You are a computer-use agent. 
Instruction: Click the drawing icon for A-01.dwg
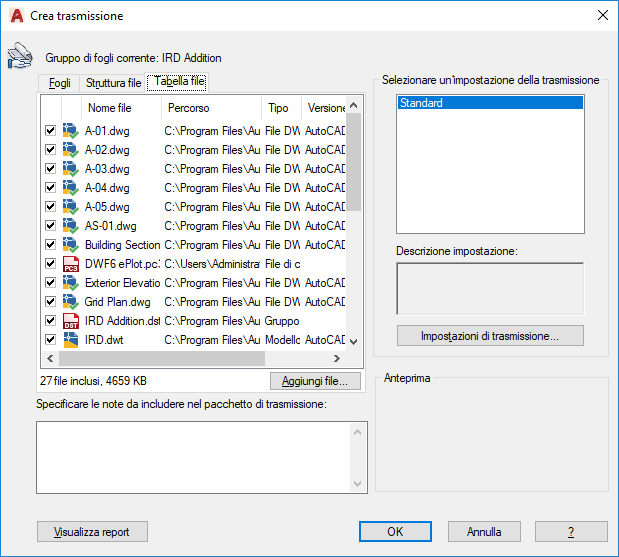click(71, 131)
